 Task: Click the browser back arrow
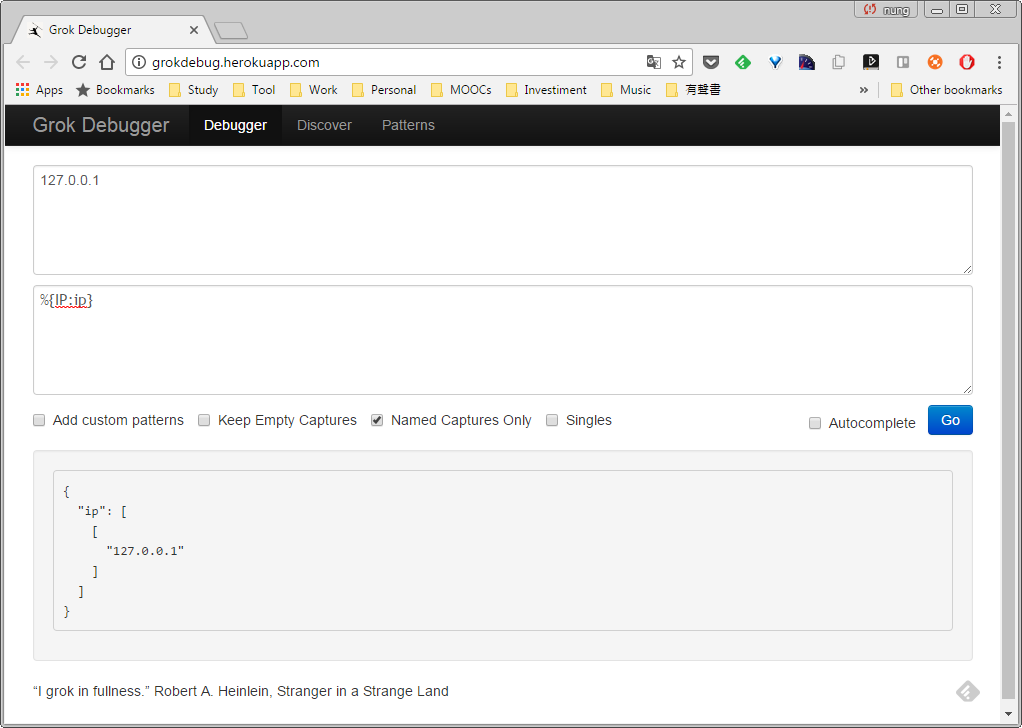coord(23,63)
